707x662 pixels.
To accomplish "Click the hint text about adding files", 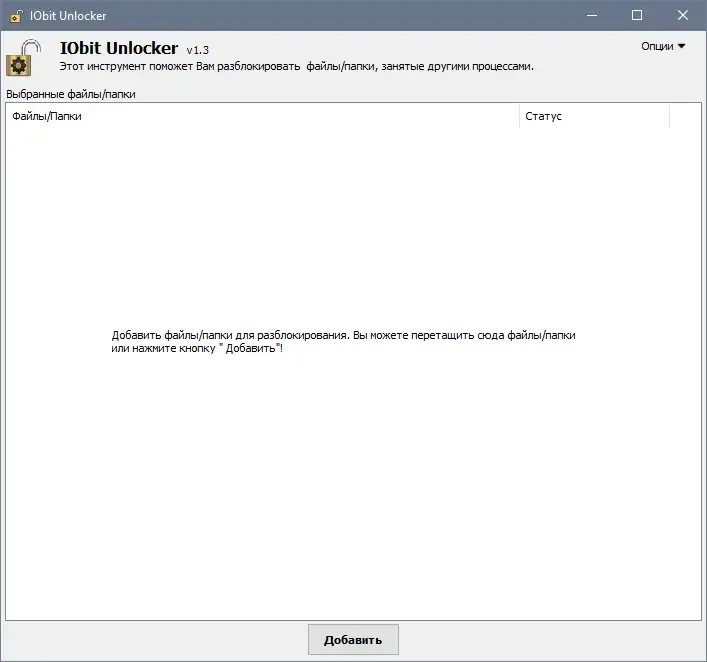I will tap(343, 342).
